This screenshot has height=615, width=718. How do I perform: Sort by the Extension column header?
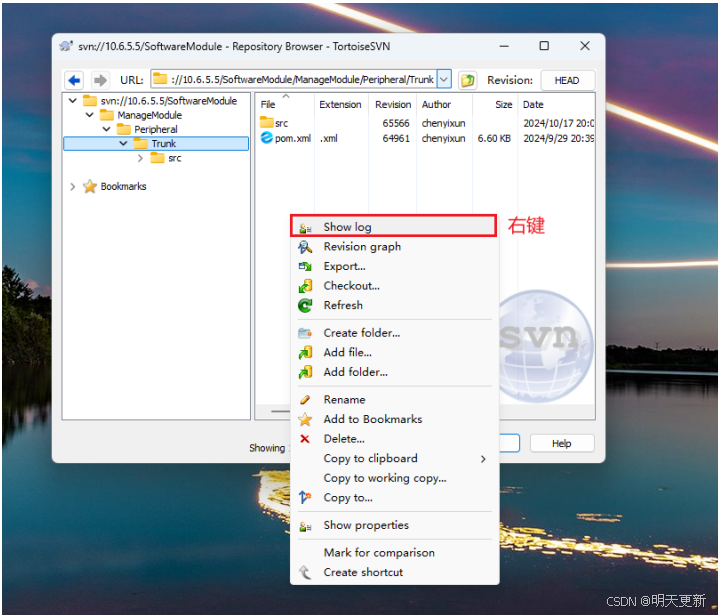coord(341,104)
